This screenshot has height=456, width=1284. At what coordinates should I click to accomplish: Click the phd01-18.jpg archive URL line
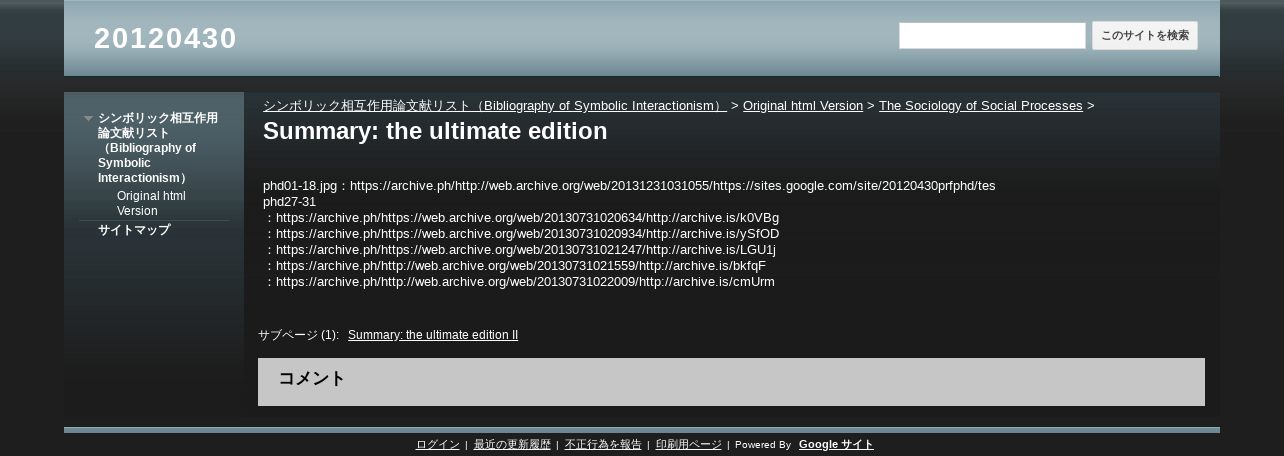pyautogui.click(x=629, y=186)
